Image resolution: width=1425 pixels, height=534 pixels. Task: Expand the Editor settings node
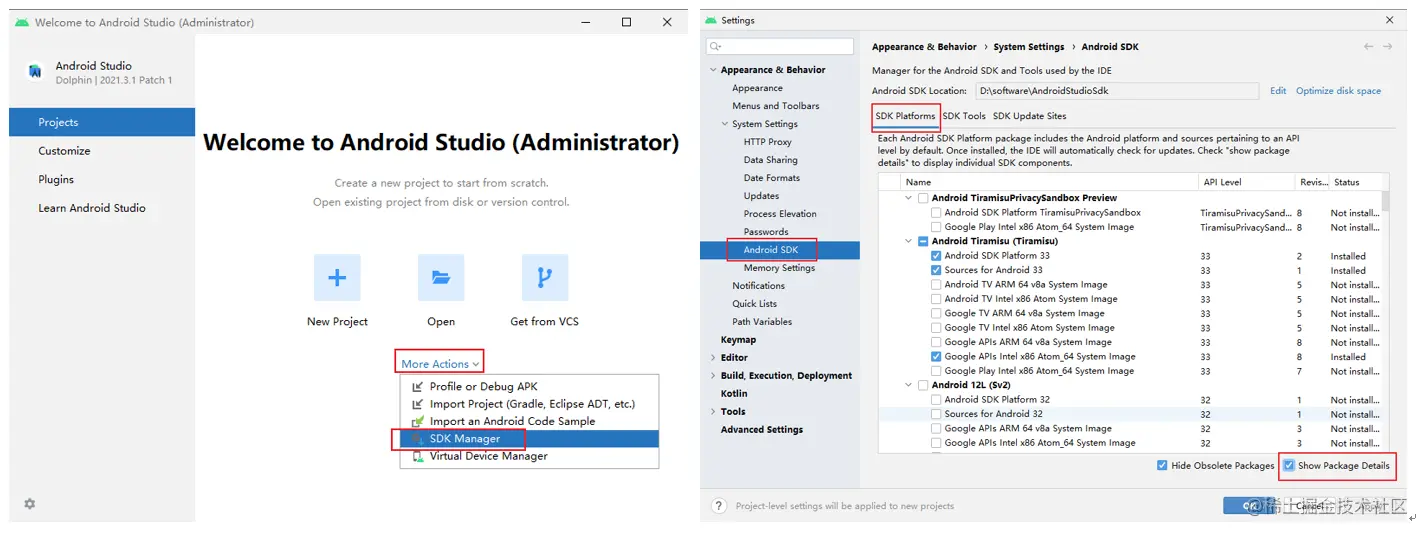coord(713,358)
